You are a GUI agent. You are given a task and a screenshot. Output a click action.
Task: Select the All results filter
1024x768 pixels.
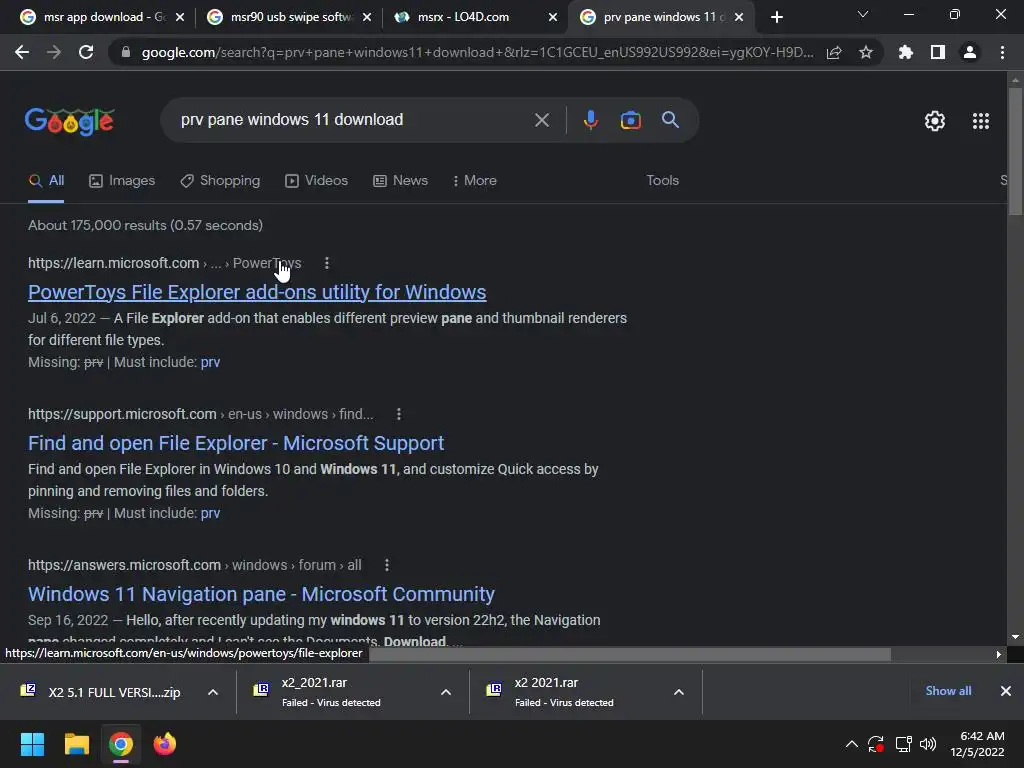tap(46, 181)
